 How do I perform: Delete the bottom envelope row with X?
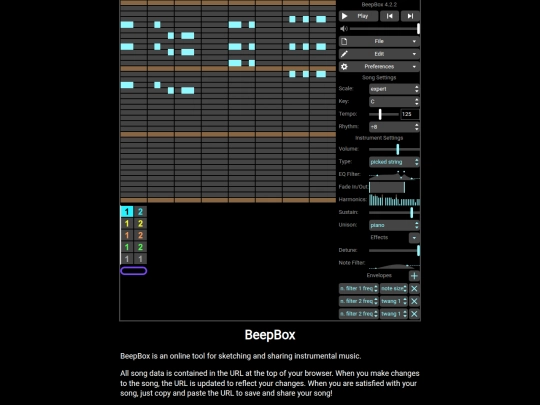coord(414,314)
